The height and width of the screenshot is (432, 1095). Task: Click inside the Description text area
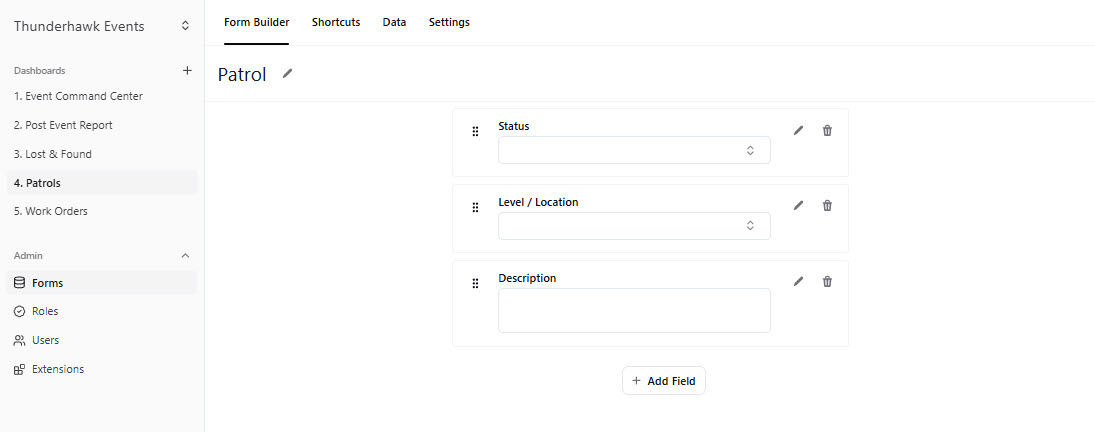click(x=634, y=310)
